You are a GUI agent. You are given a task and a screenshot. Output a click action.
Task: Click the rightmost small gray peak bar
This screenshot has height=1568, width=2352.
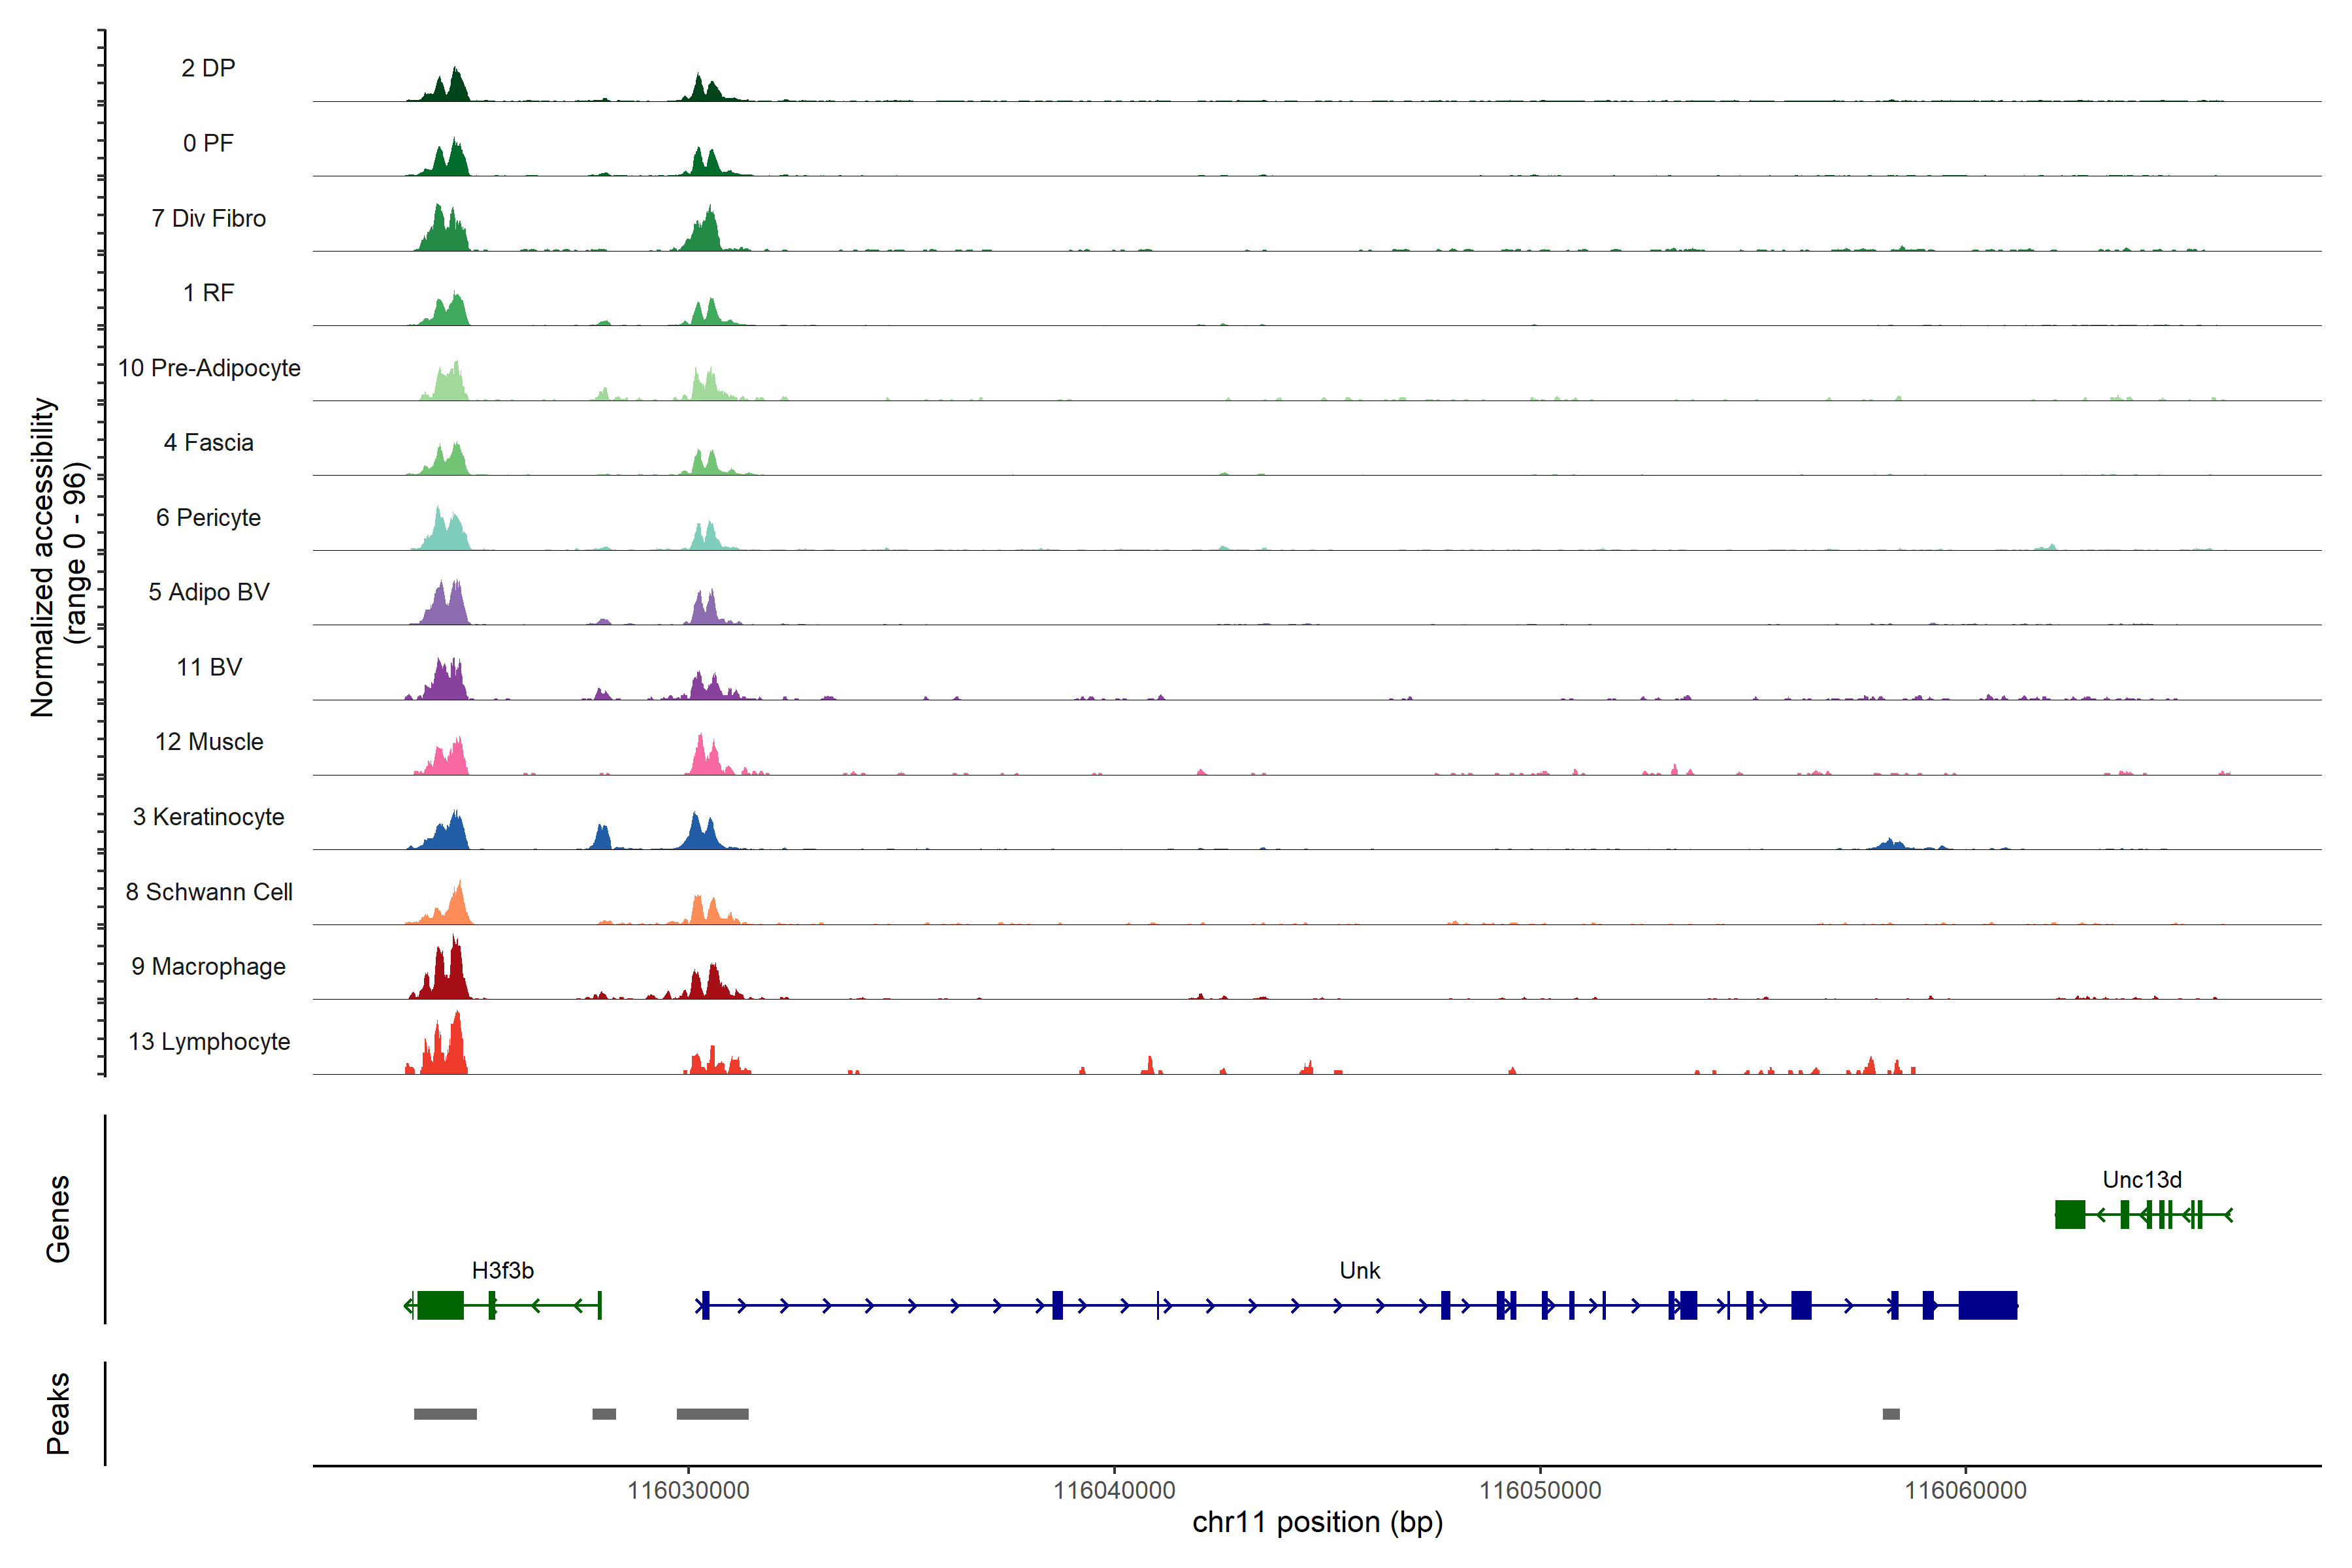pyautogui.click(x=1890, y=1414)
